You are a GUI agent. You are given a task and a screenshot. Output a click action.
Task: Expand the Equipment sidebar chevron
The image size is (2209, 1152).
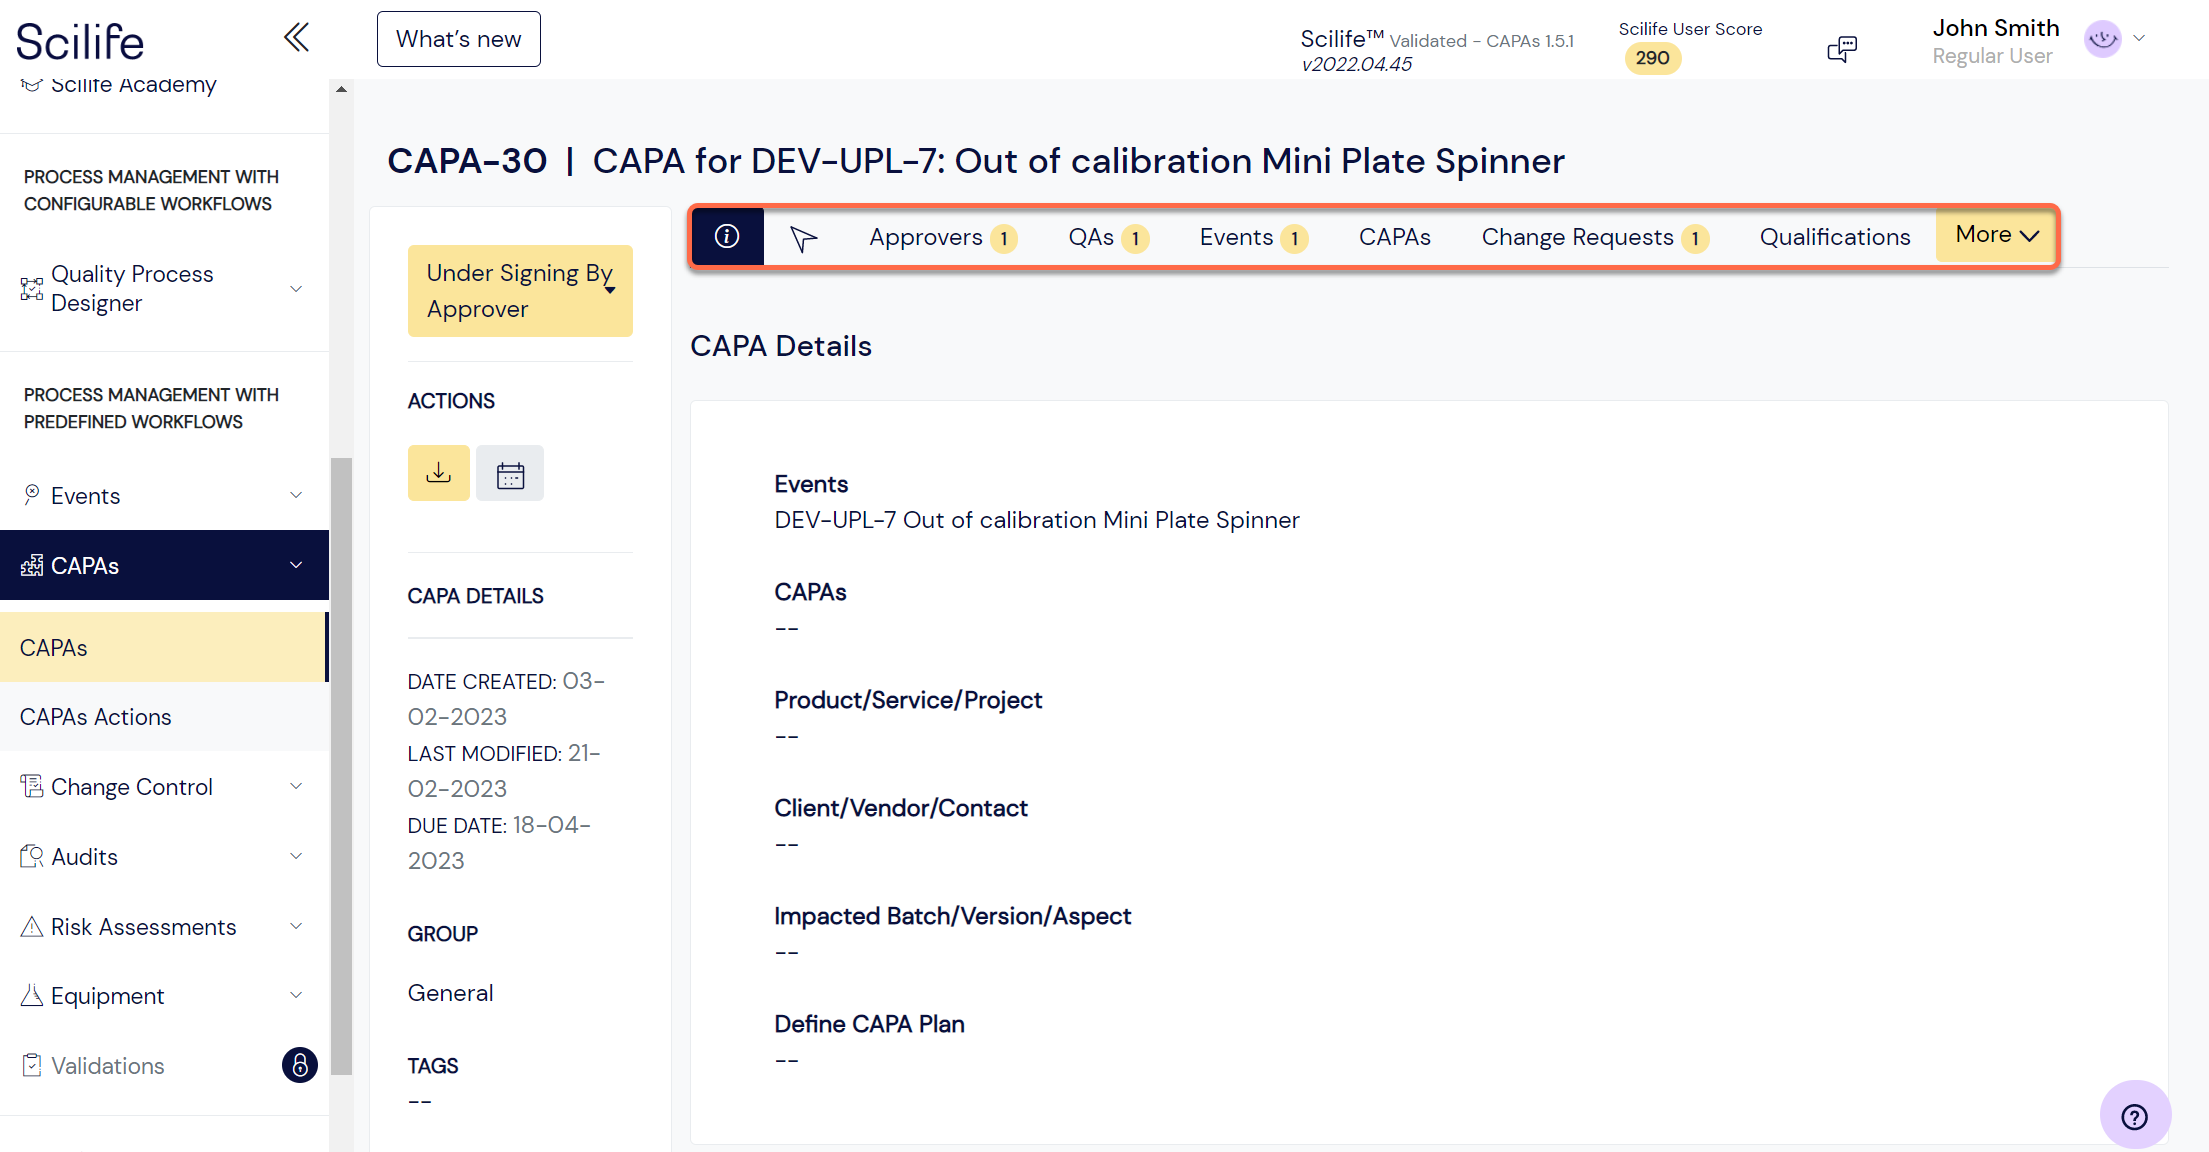pos(296,995)
